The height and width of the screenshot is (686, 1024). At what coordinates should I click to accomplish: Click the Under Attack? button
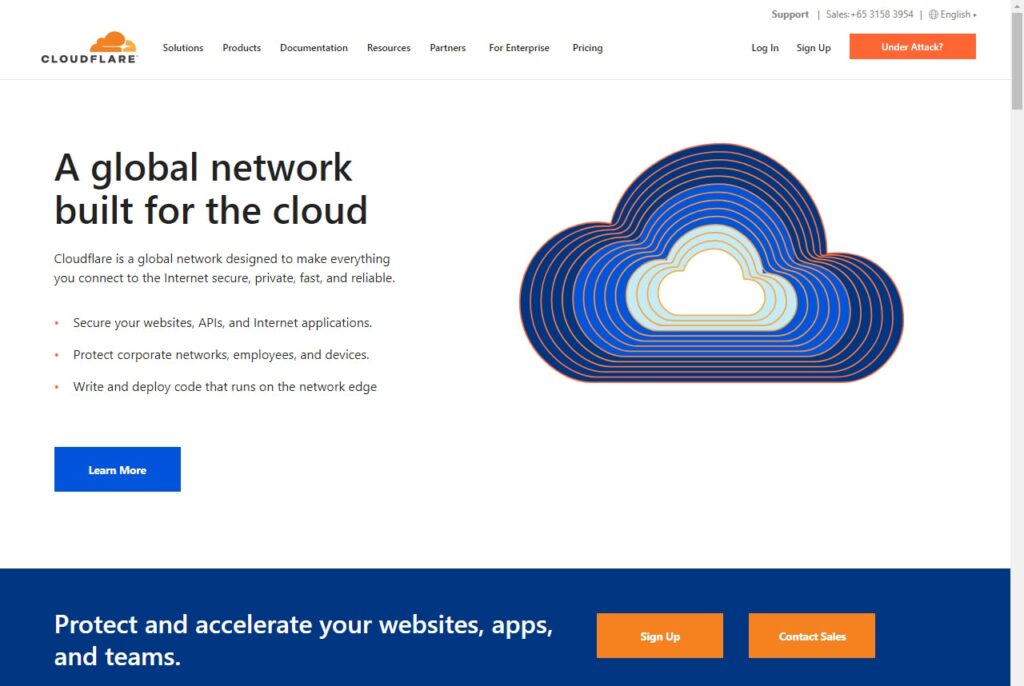(x=912, y=46)
